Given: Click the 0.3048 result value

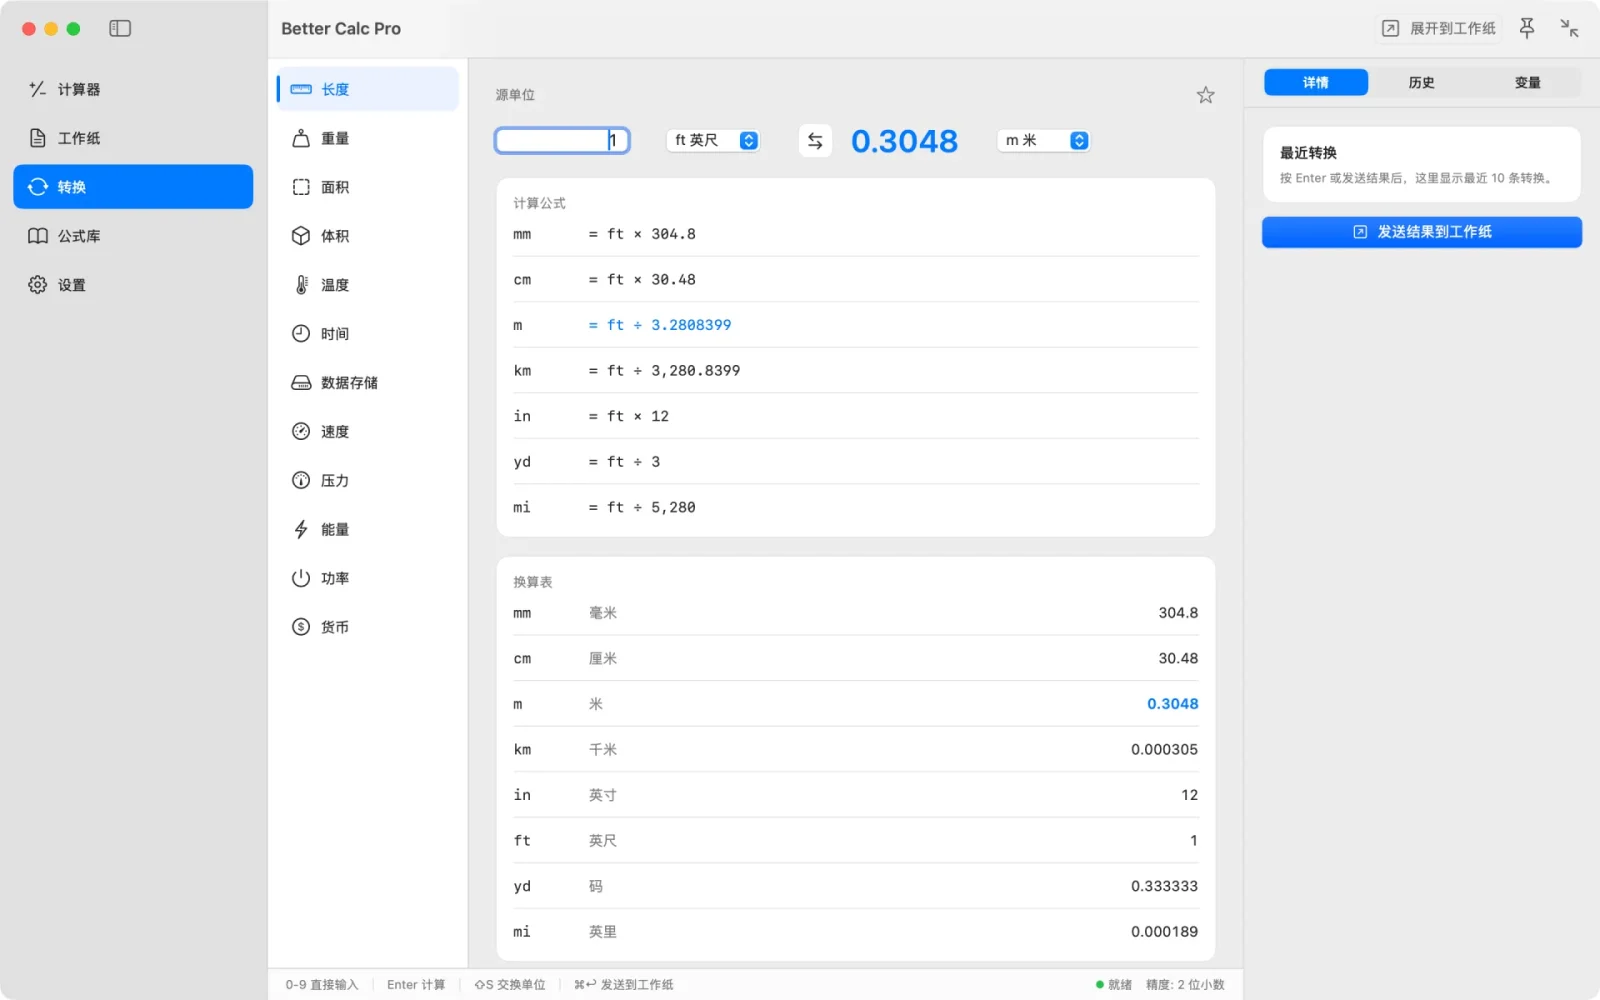Looking at the screenshot, I should 904,141.
